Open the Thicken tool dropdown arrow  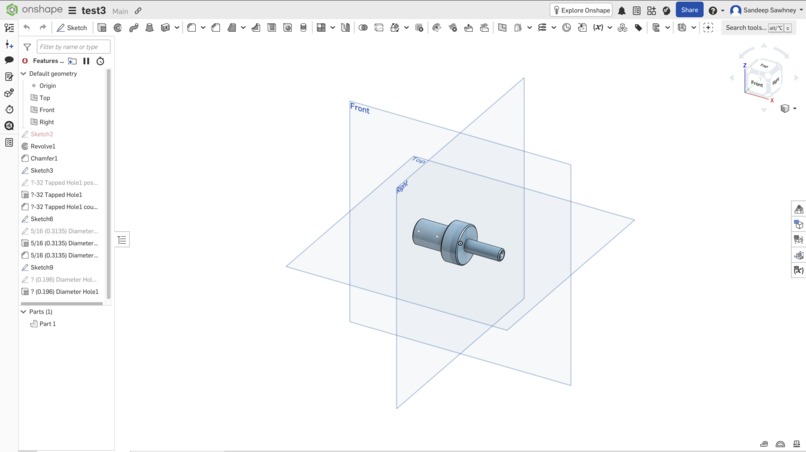(177, 28)
